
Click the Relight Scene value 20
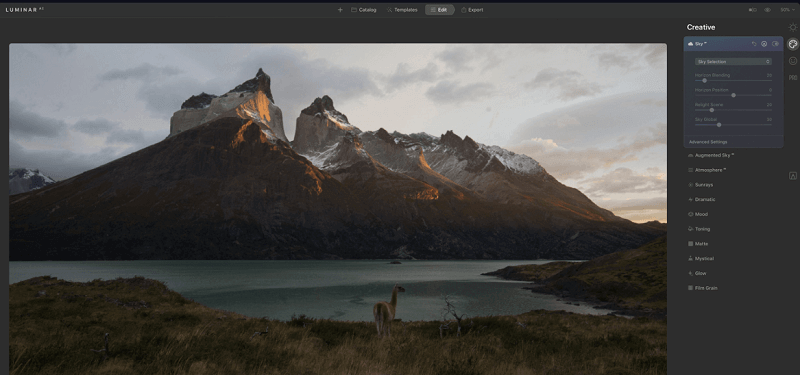769,105
